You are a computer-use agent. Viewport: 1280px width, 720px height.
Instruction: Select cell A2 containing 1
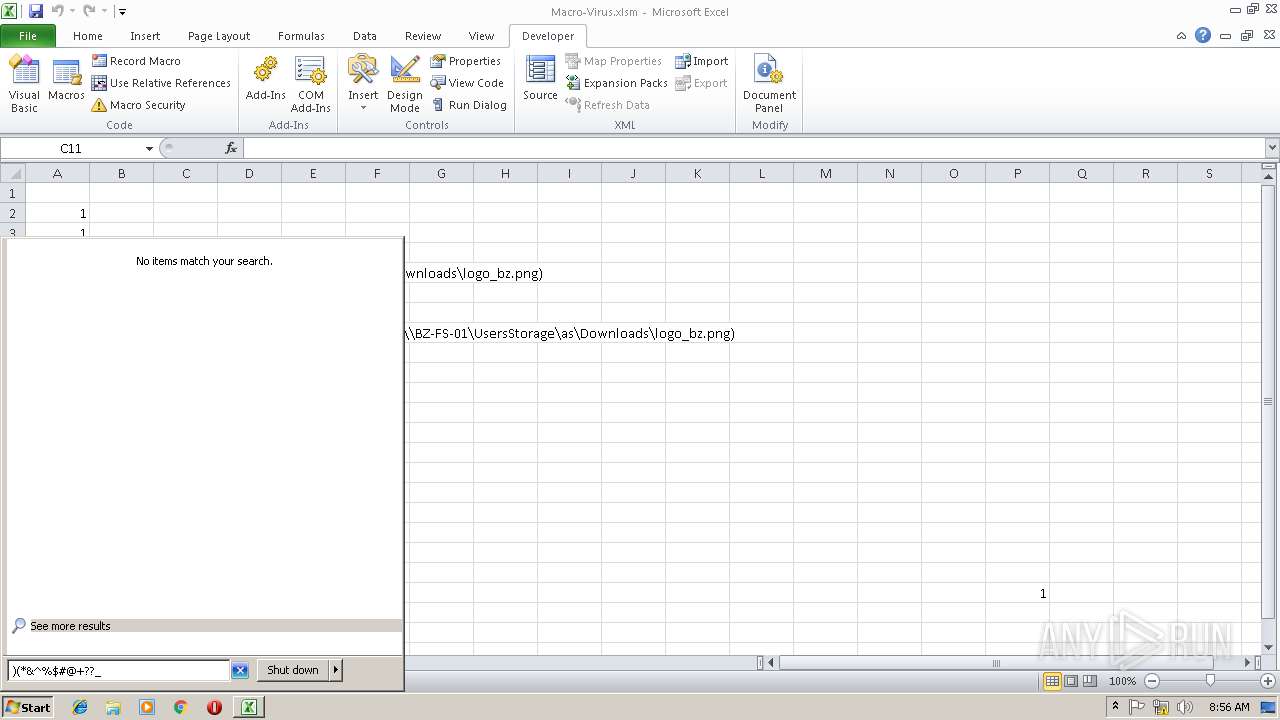tap(57, 213)
